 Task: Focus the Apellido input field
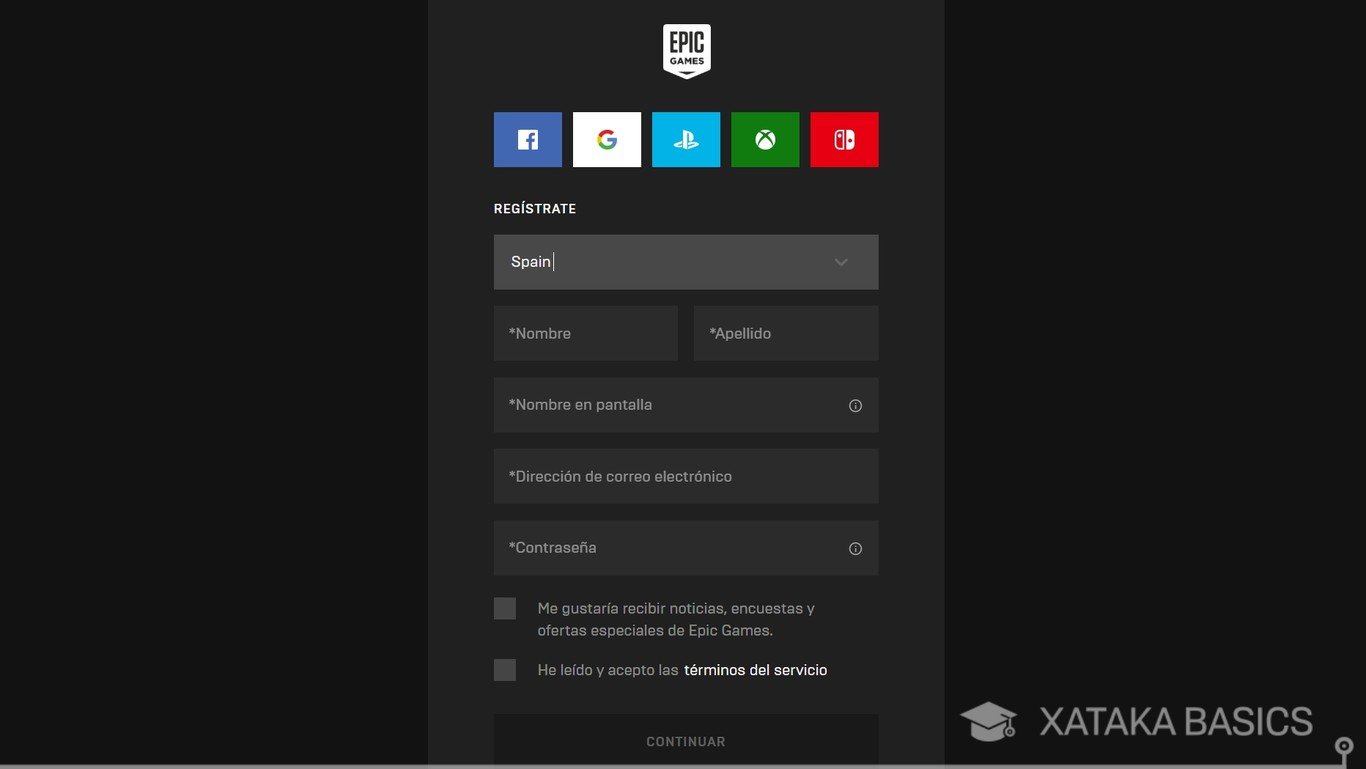tap(786, 333)
